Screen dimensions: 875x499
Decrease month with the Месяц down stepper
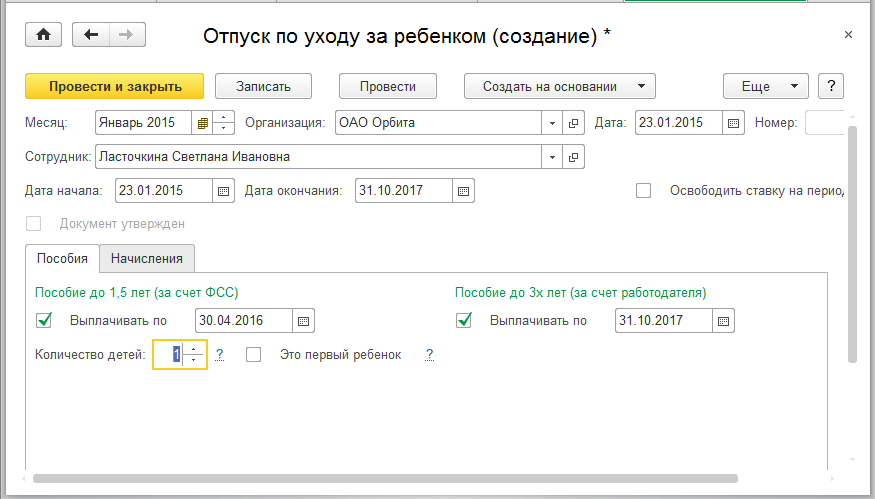224,128
